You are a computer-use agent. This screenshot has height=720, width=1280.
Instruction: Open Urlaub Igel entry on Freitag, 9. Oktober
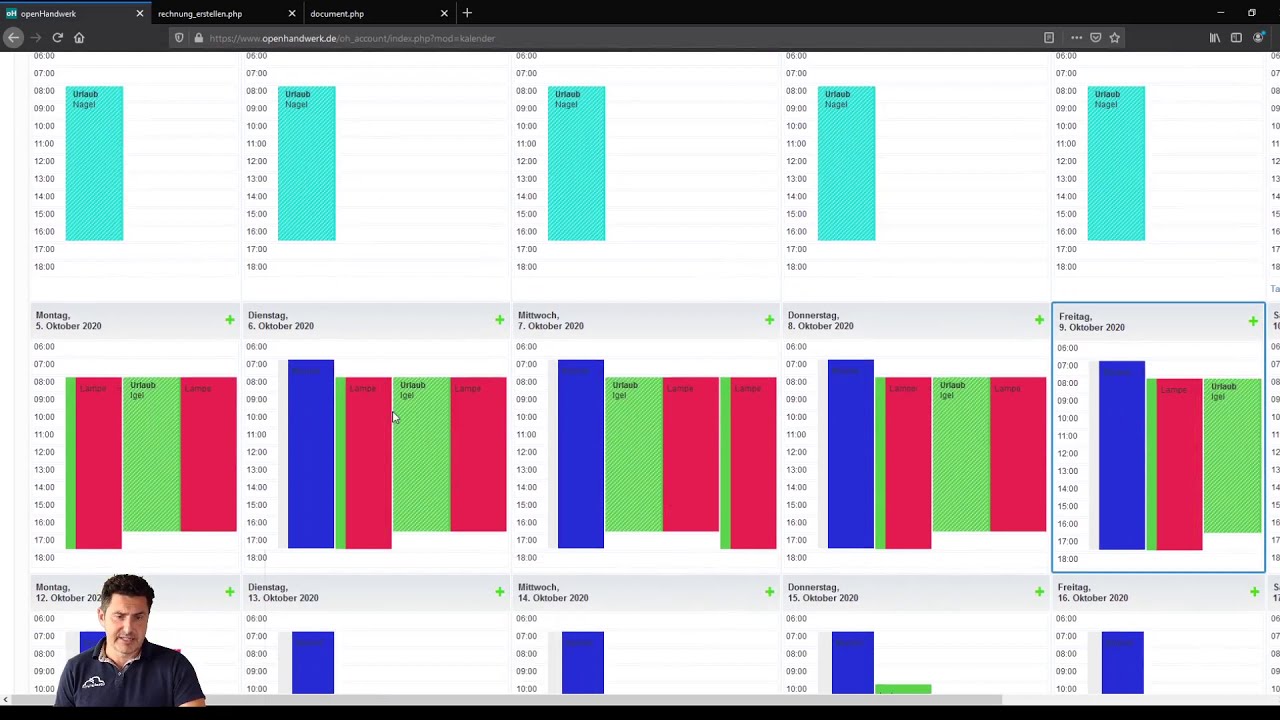(1233, 456)
